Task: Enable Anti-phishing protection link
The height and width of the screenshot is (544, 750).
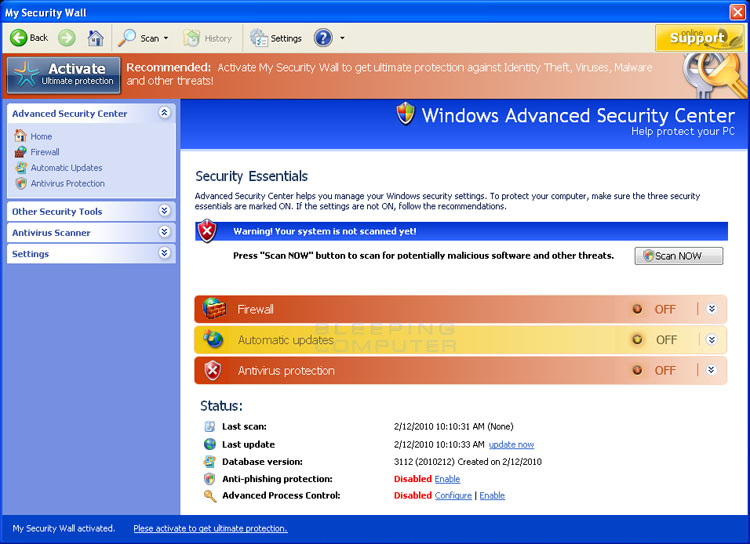Action: click(x=447, y=479)
